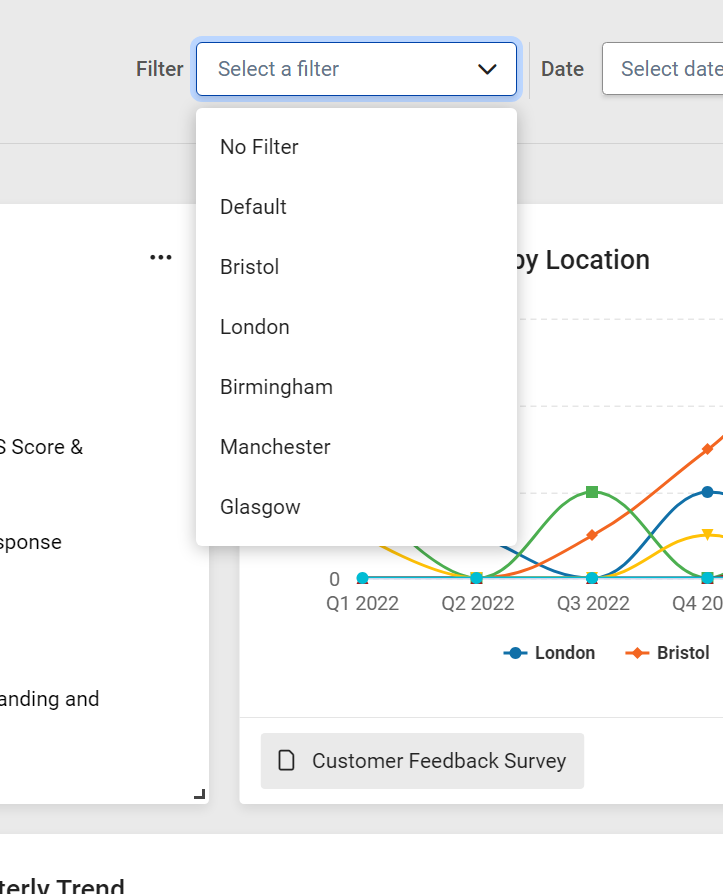Select Glasgow in the filter dropdown
This screenshot has width=723, height=894.
(x=261, y=507)
